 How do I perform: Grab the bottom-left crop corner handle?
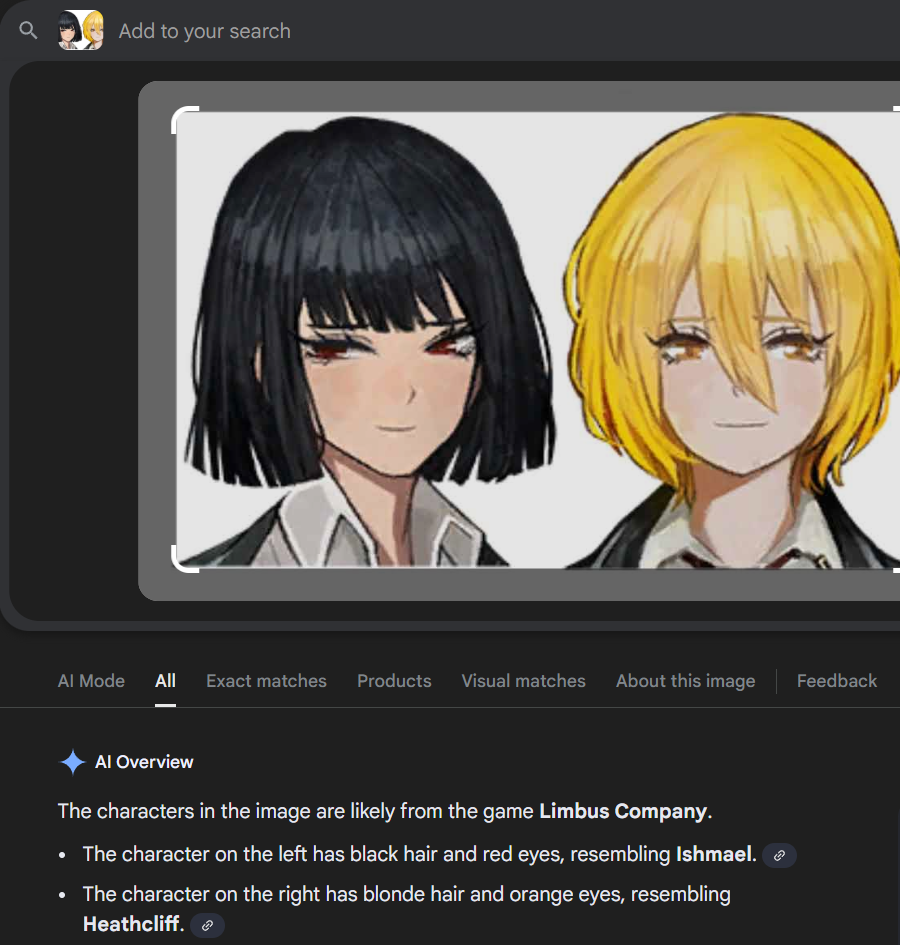(185, 559)
